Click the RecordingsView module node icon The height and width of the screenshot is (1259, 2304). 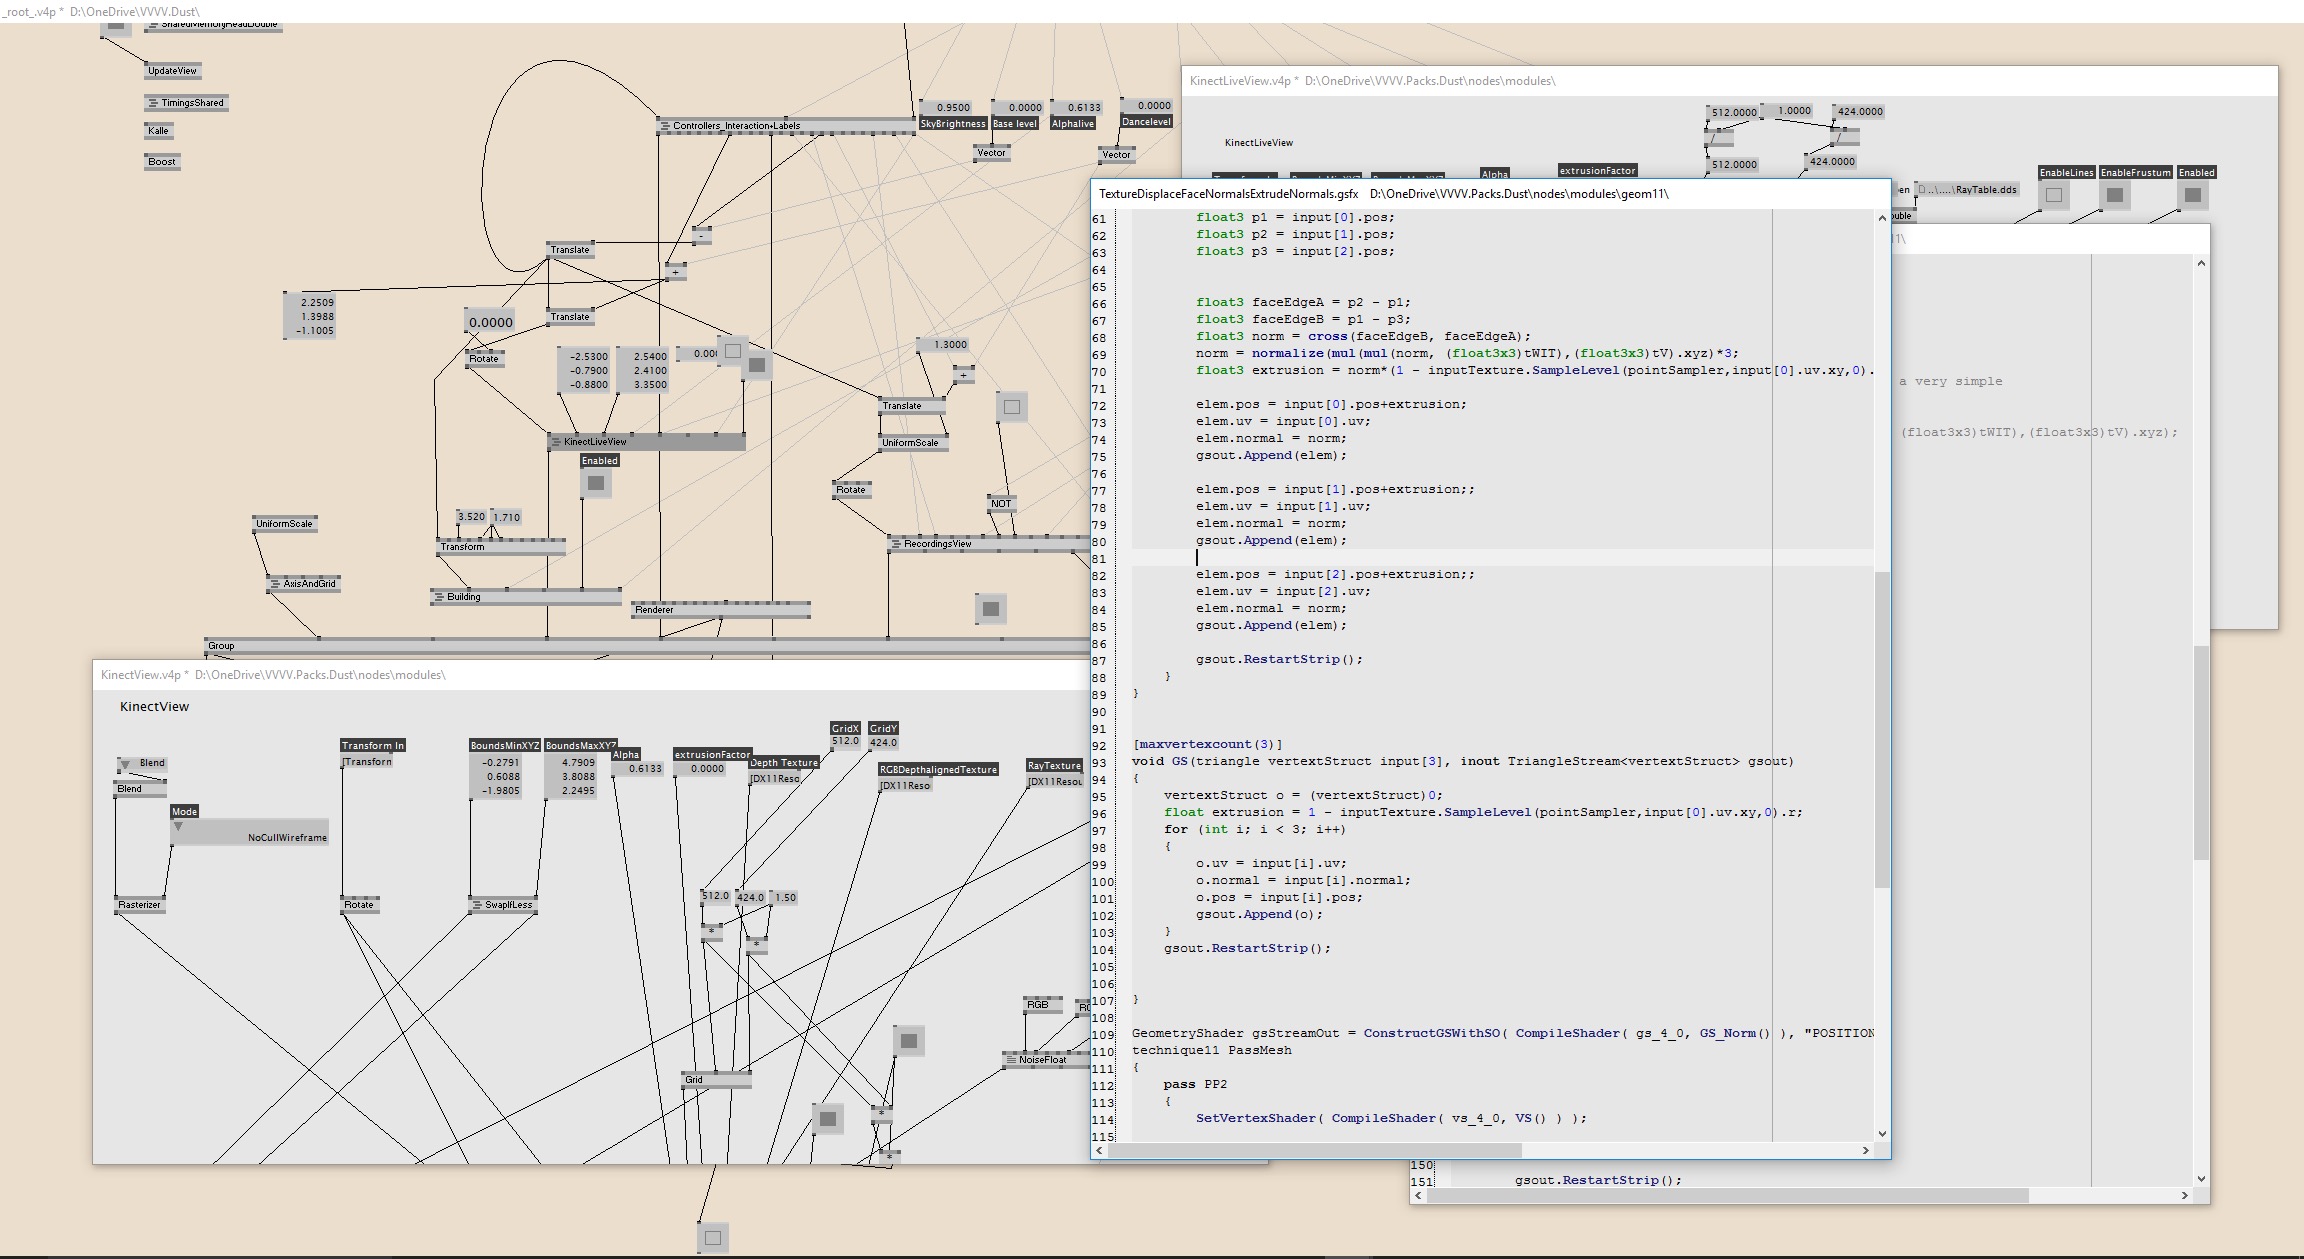tap(897, 544)
